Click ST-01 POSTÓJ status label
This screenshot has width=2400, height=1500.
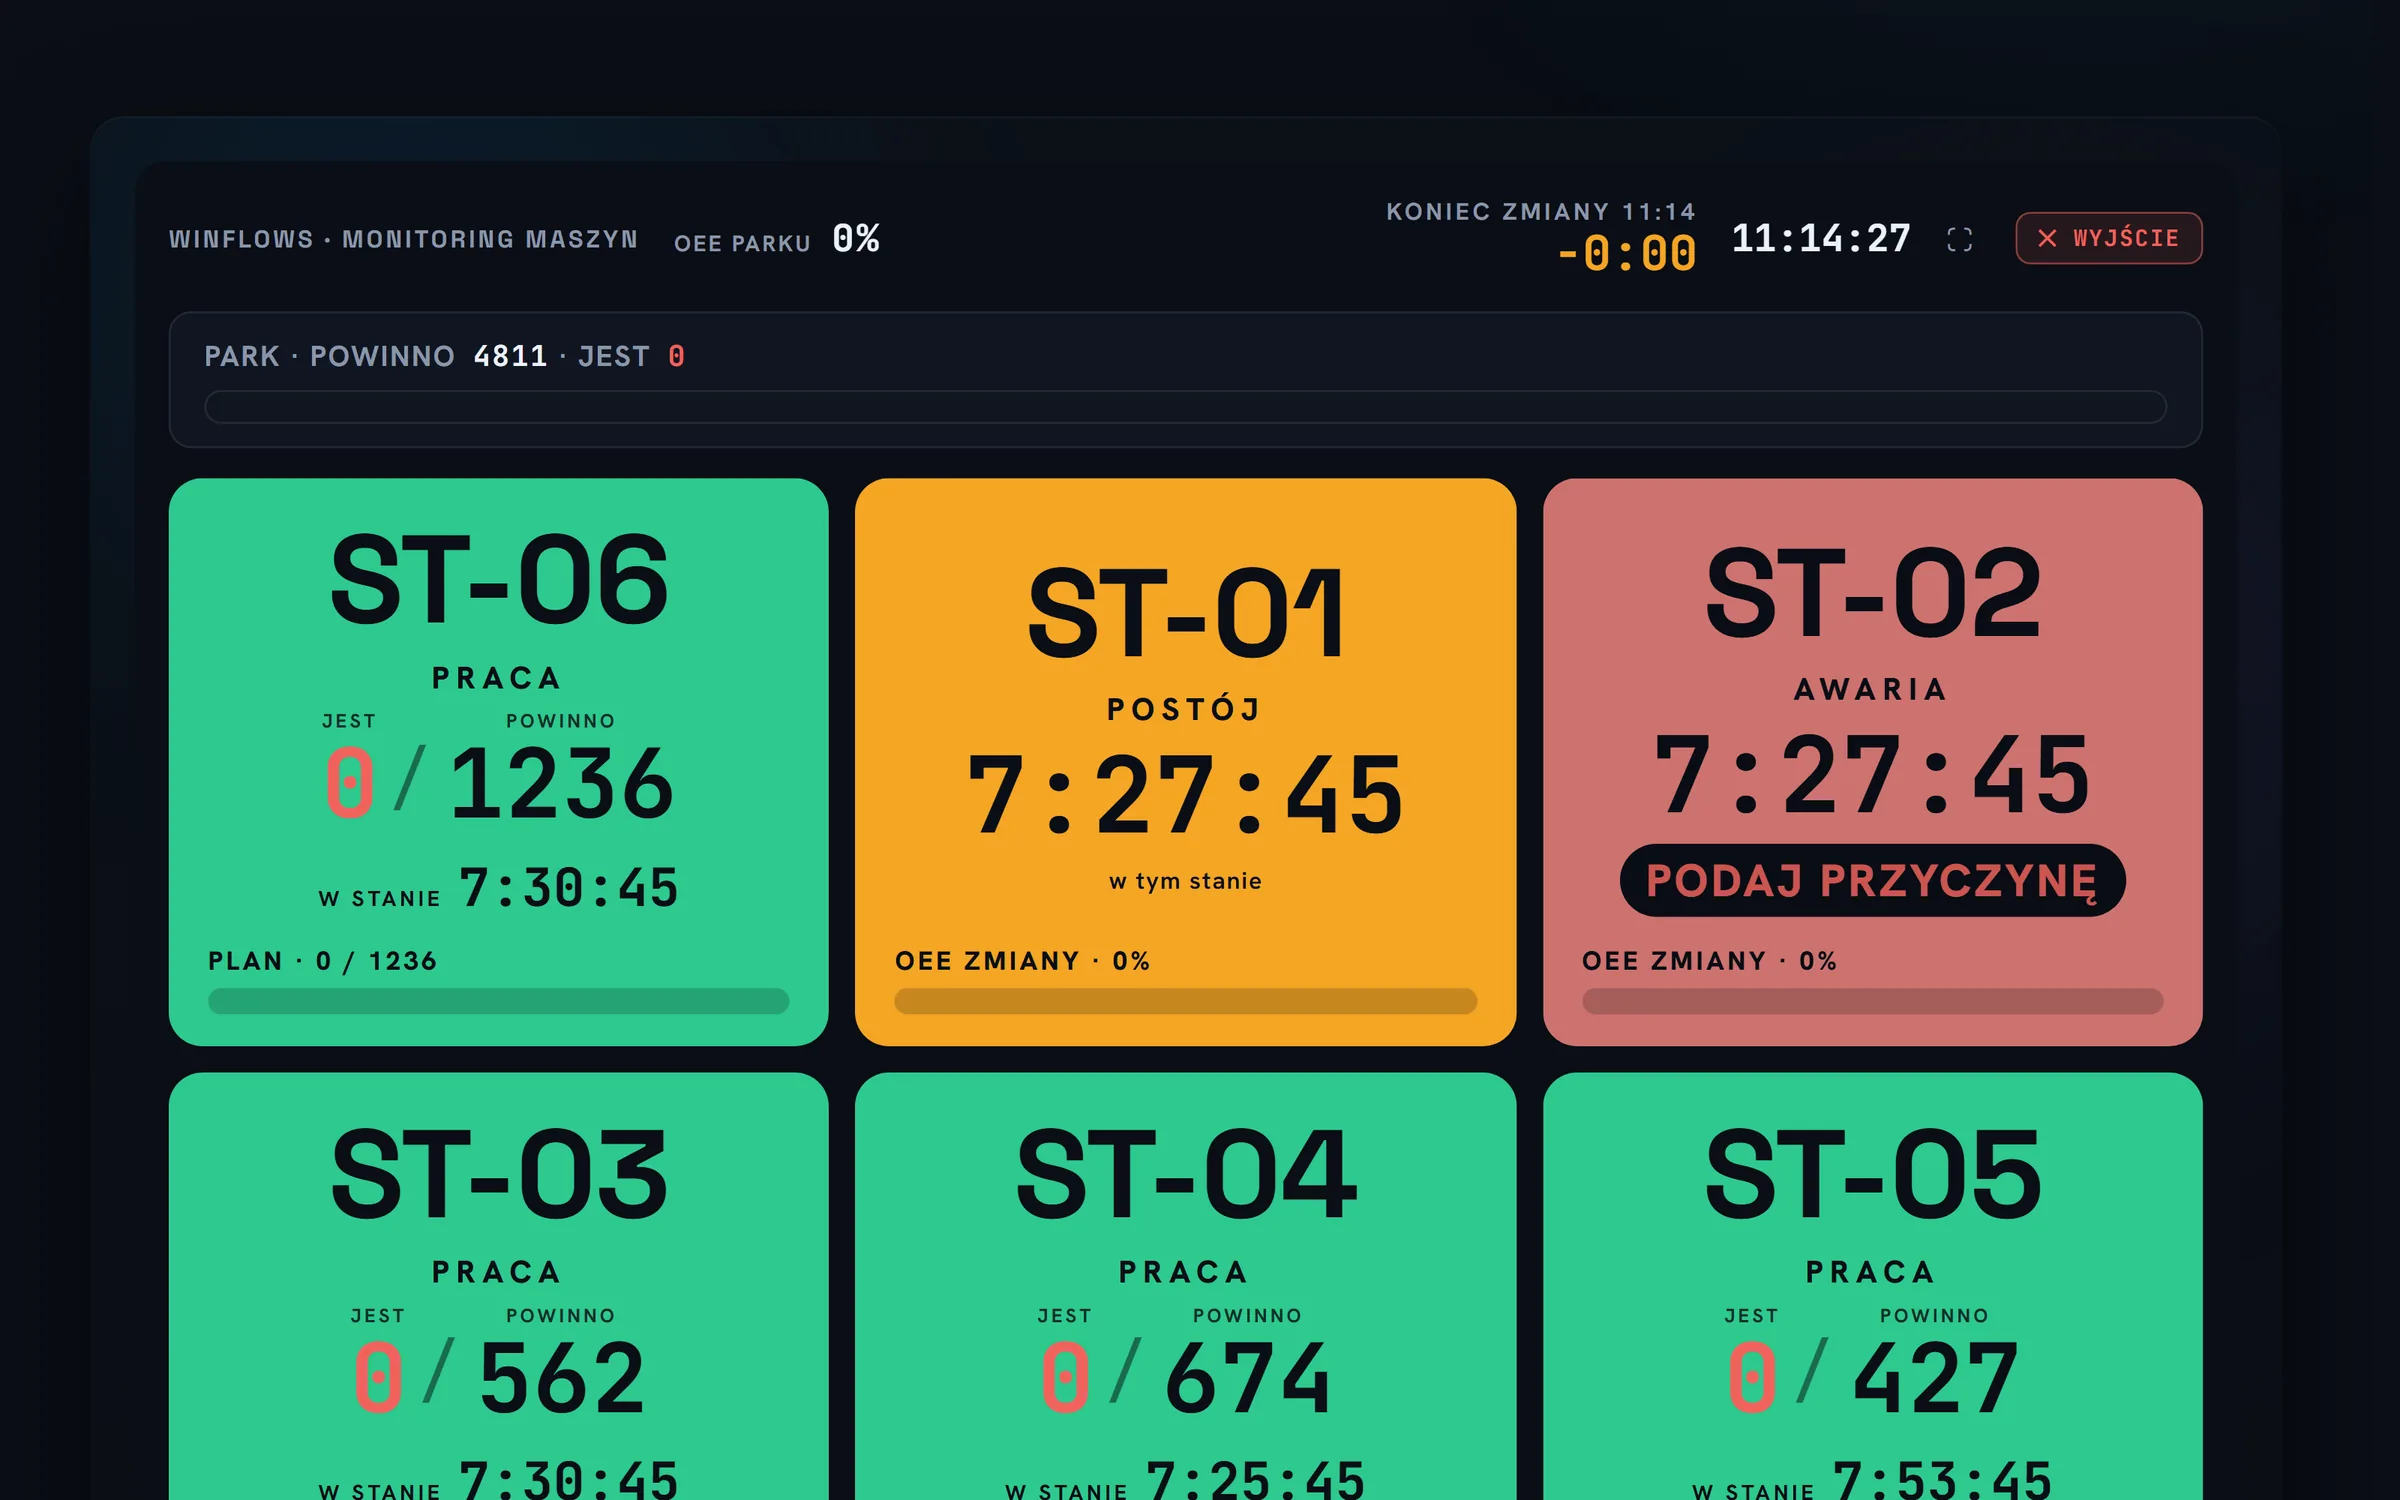coord(1185,709)
